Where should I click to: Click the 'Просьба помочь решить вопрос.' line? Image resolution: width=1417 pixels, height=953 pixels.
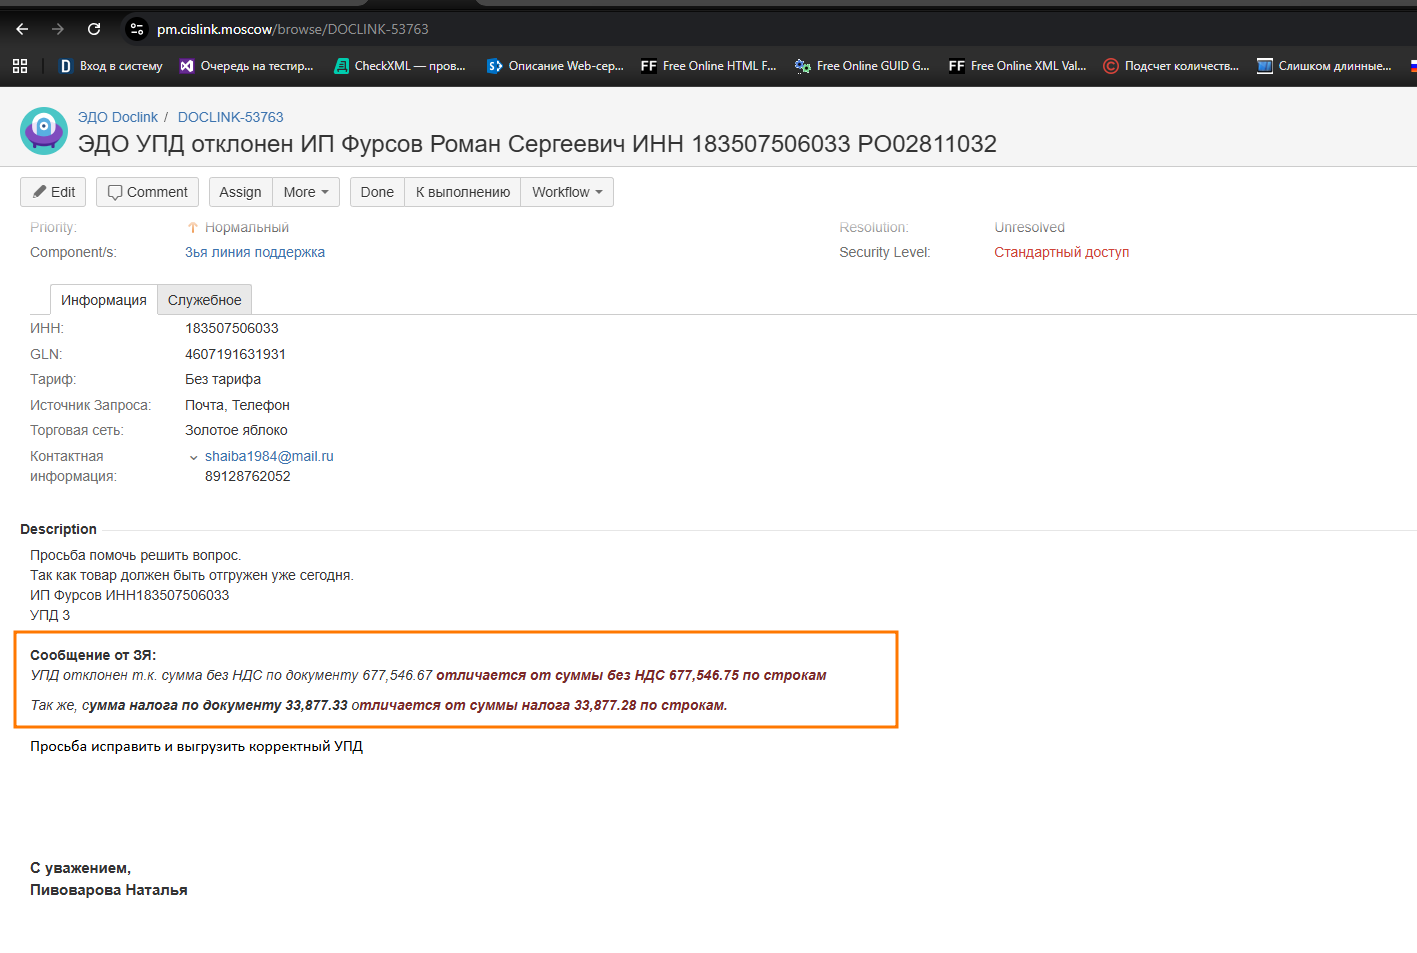[136, 555]
